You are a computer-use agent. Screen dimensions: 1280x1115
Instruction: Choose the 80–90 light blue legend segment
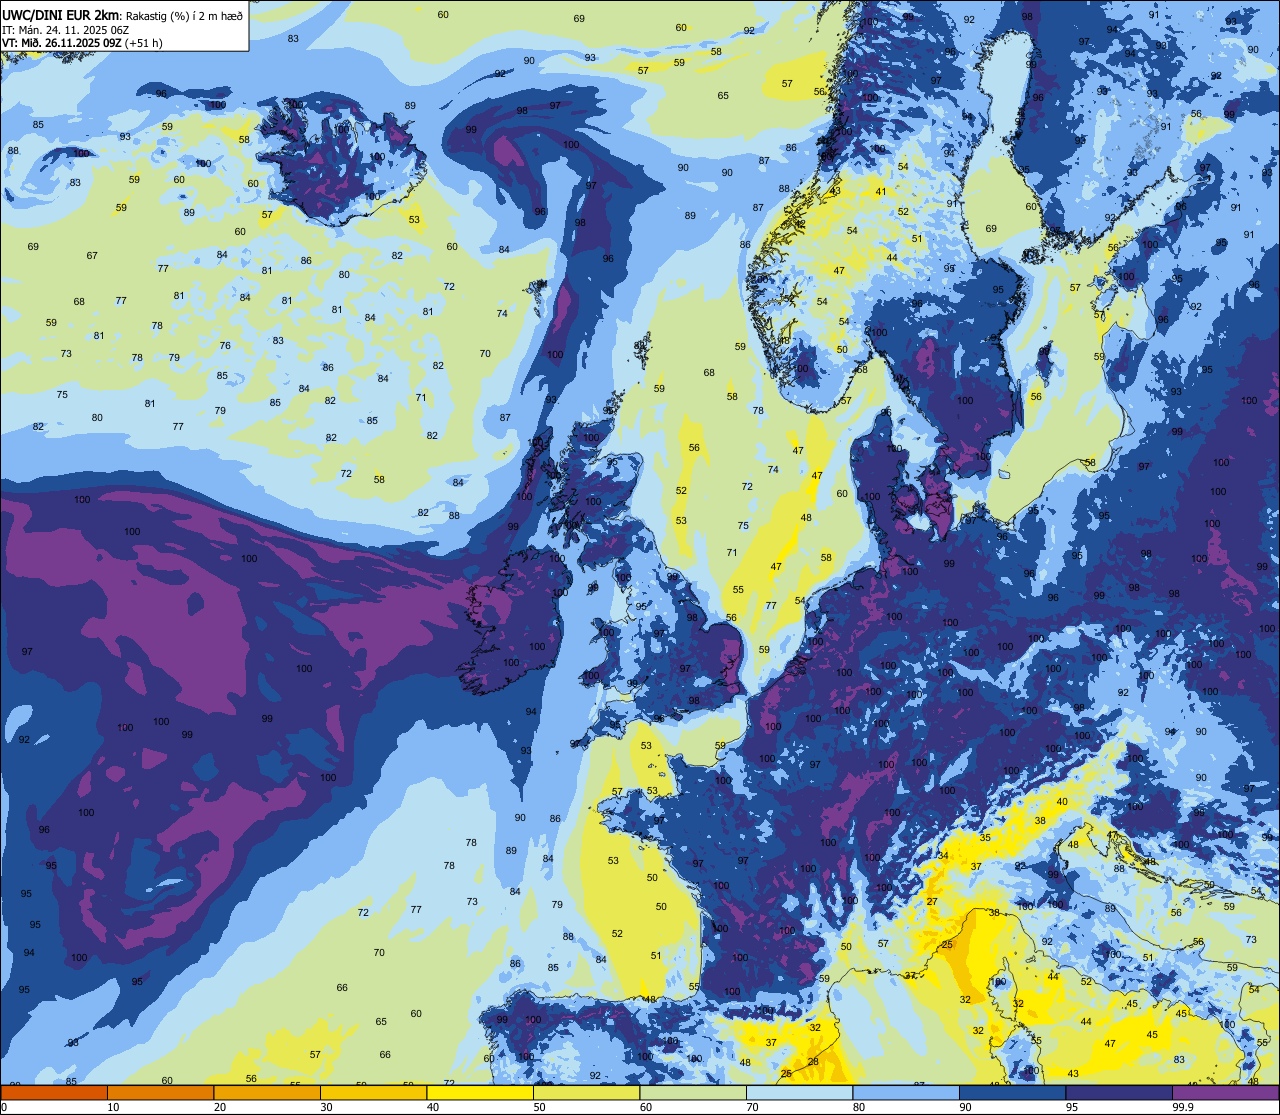(906, 1092)
